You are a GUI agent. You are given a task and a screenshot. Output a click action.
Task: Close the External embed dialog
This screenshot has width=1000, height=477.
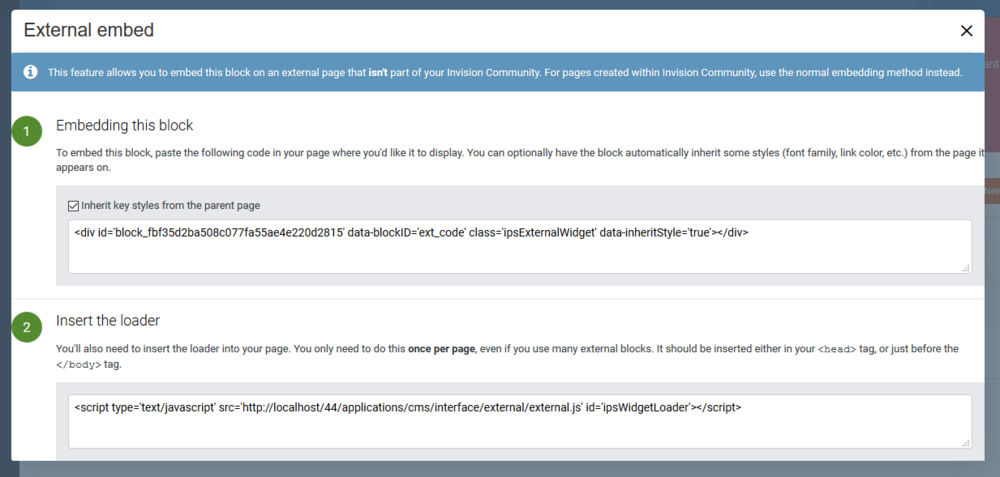pos(966,31)
